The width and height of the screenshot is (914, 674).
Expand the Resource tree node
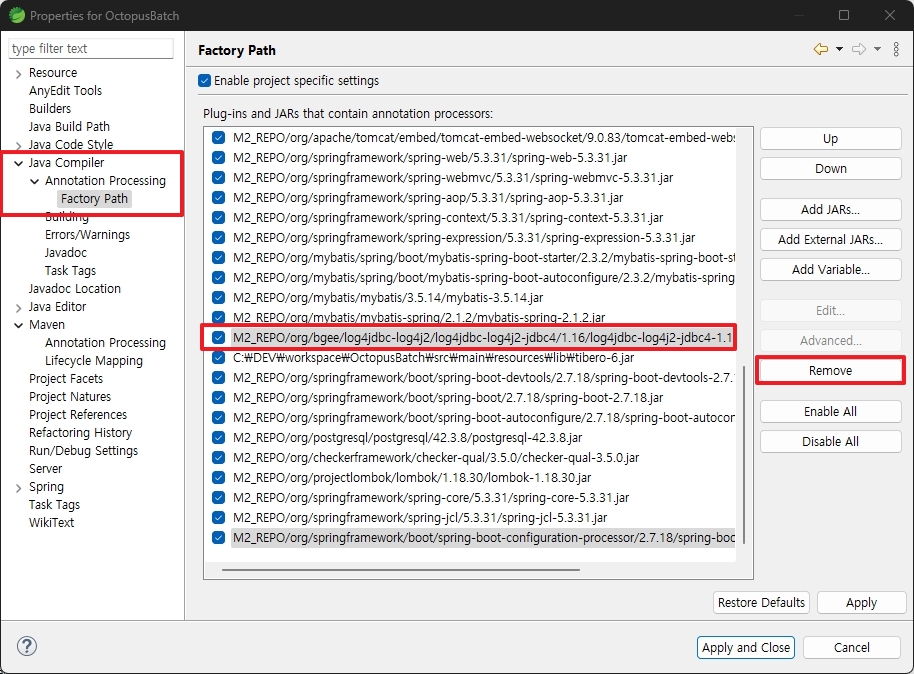point(19,73)
